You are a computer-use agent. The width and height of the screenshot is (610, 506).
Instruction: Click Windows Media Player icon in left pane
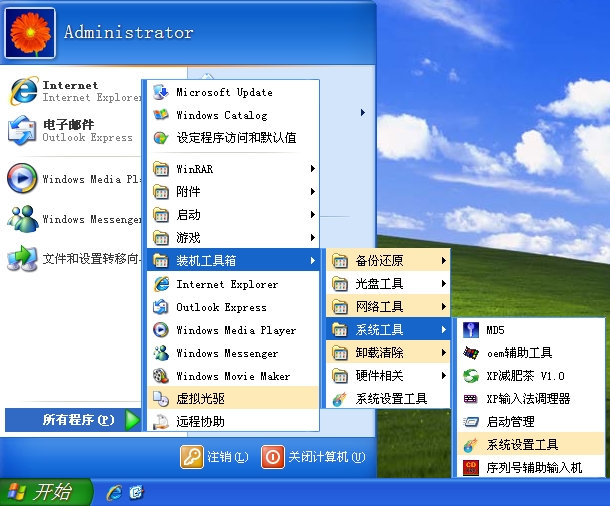[x=22, y=179]
